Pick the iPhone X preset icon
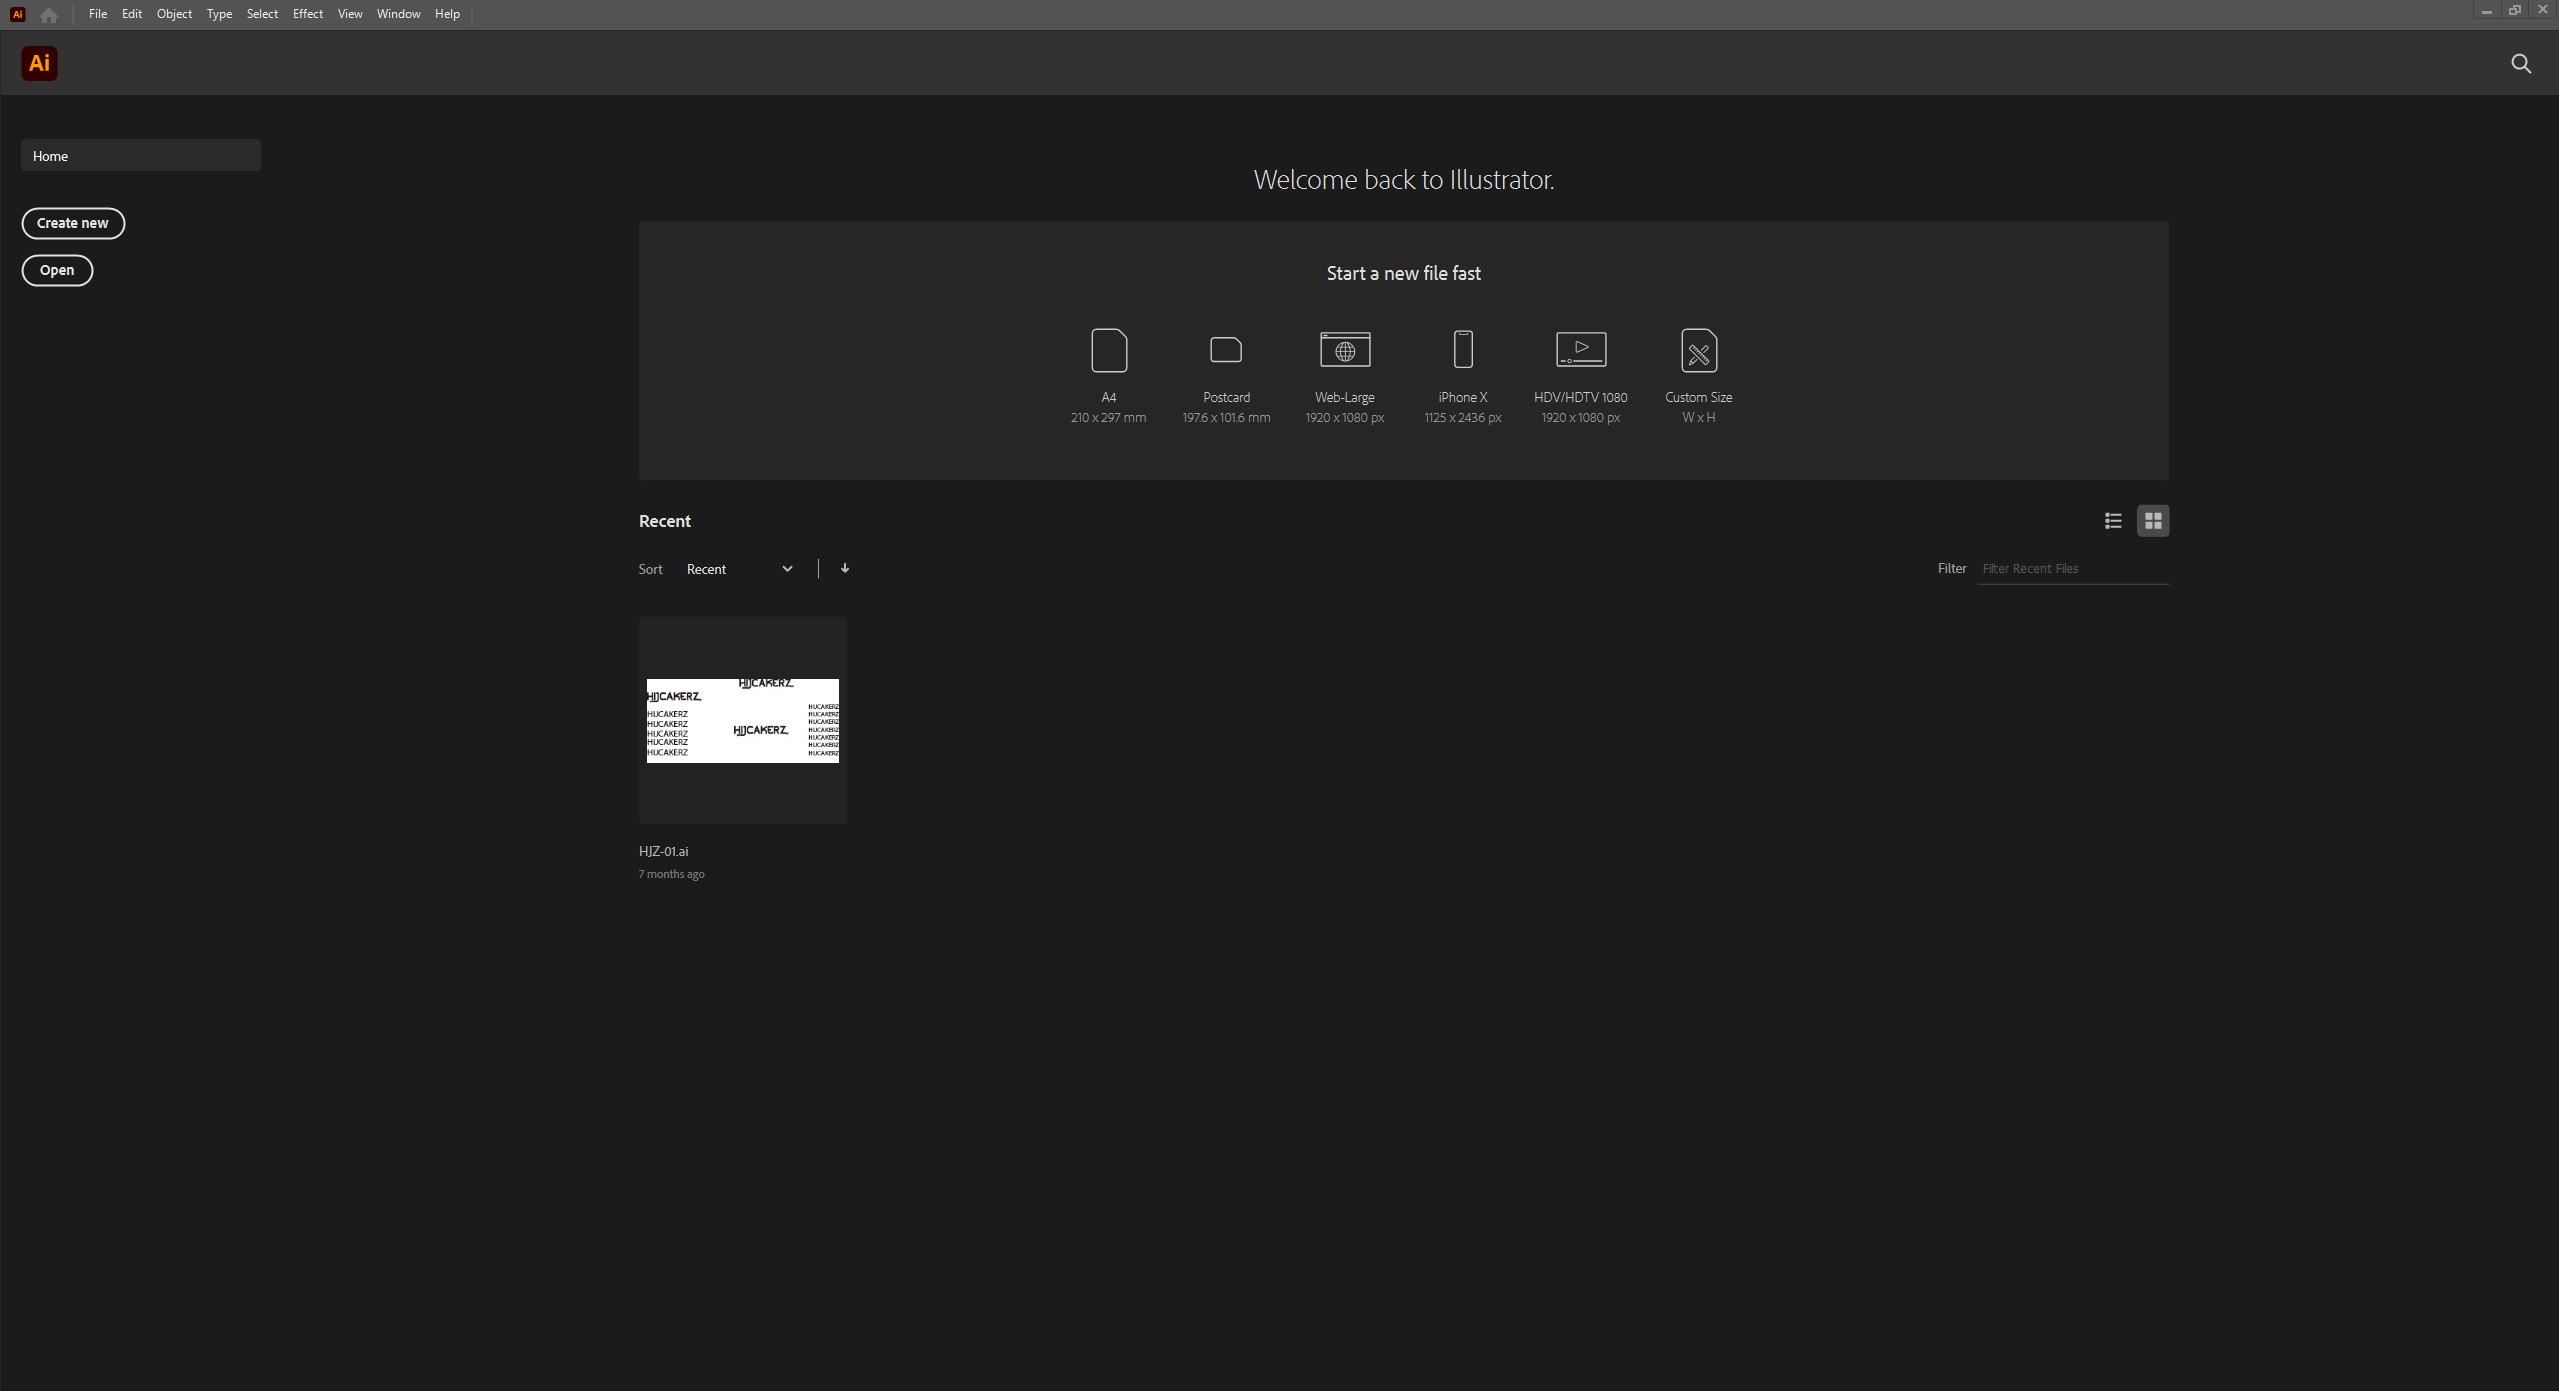Screen dimensions: 2559x1391 pos(1463,350)
